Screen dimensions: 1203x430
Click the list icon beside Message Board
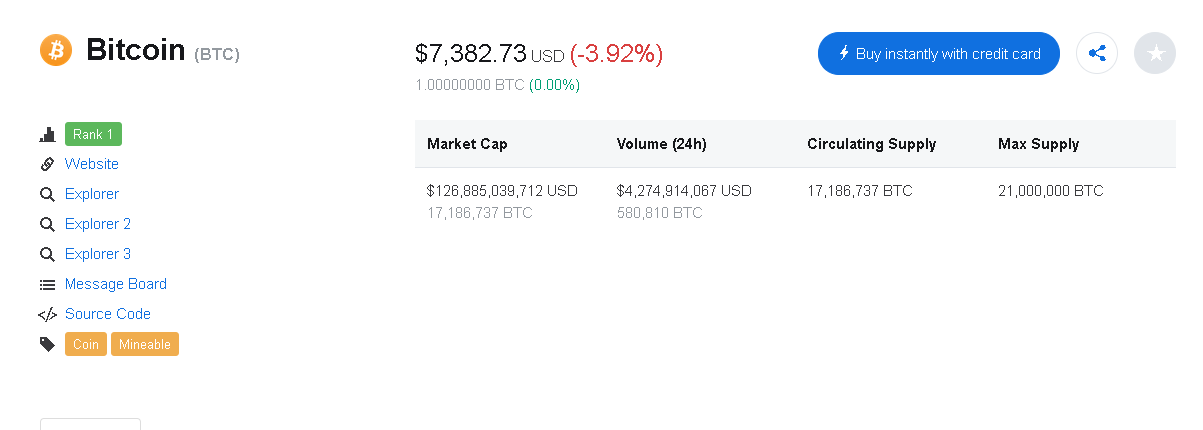click(x=47, y=284)
